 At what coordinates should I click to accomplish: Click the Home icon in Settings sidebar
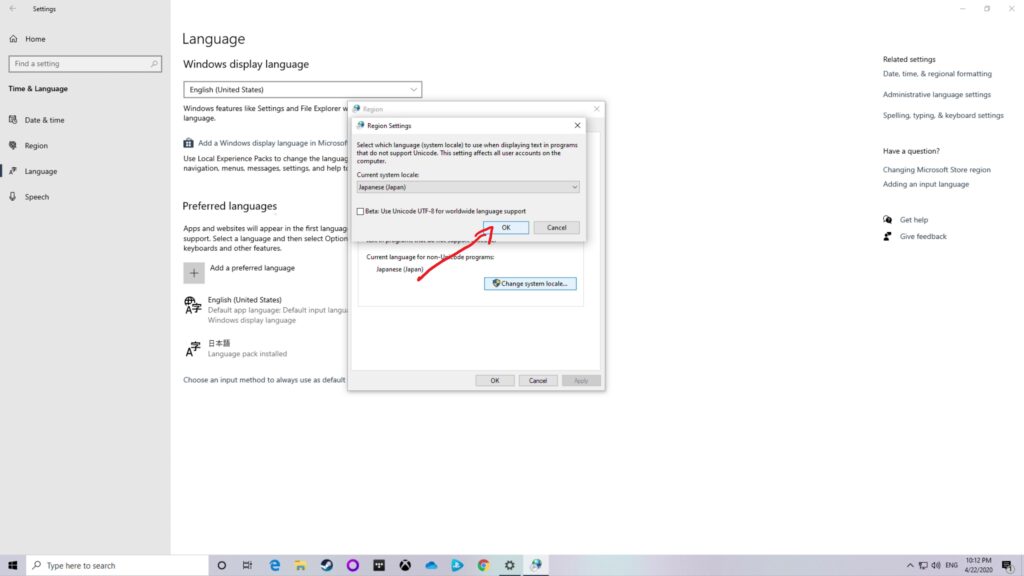click(14, 39)
